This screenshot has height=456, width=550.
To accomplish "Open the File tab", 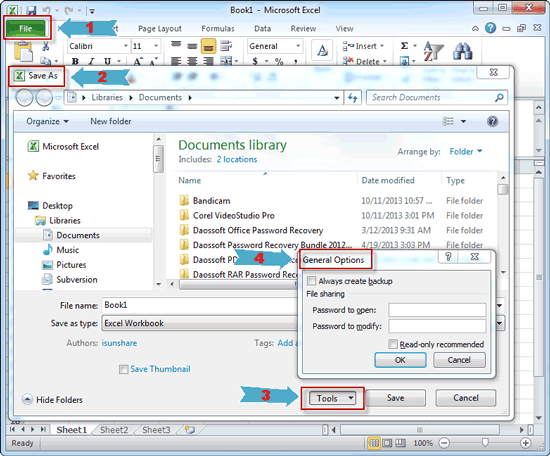I will (26, 28).
